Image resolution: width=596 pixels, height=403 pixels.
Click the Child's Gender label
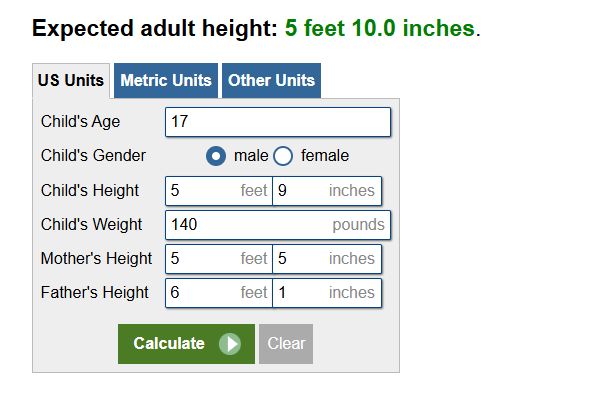click(93, 155)
